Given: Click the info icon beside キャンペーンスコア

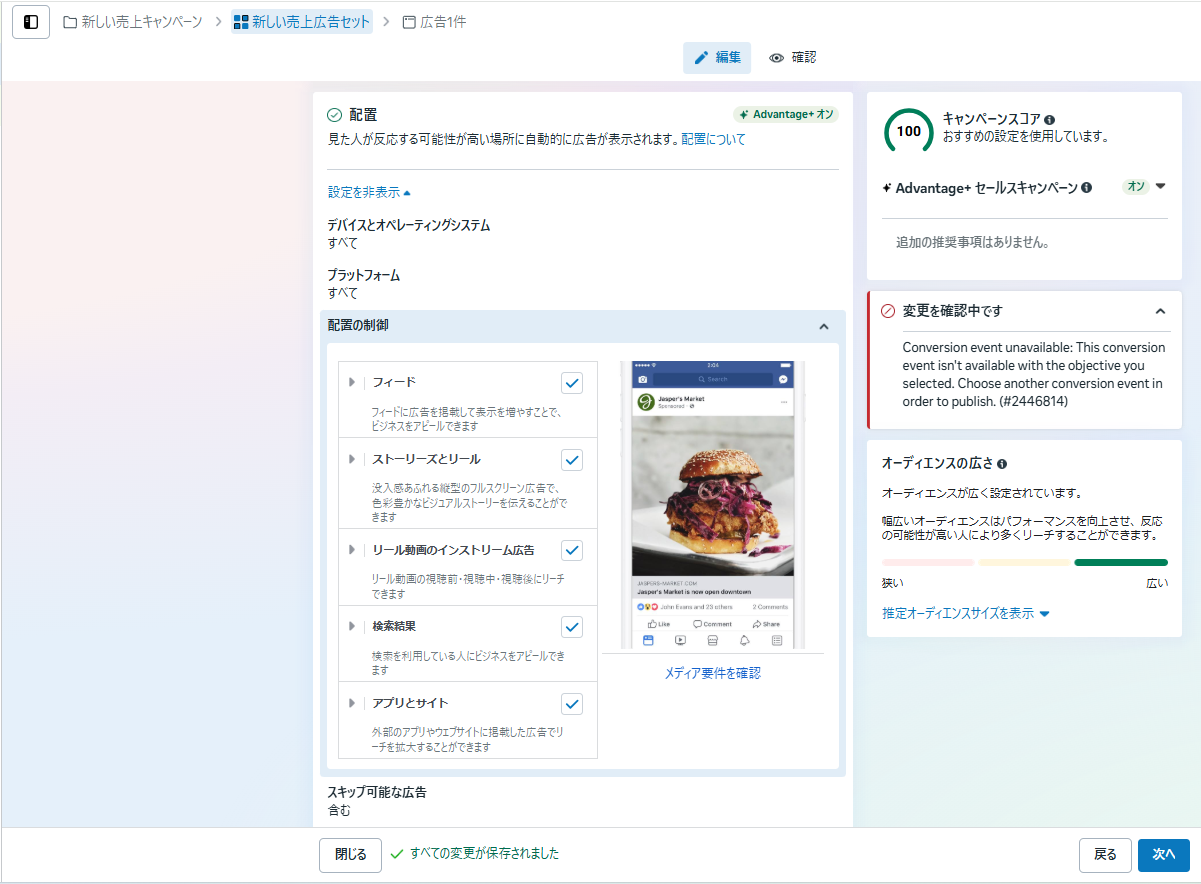Looking at the screenshot, I should tap(1049, 119).
